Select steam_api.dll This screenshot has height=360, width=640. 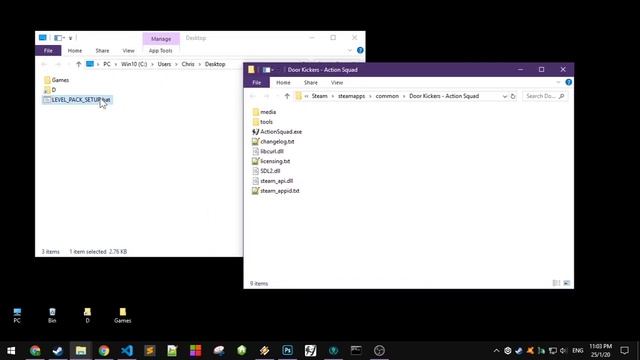(273, 181)
